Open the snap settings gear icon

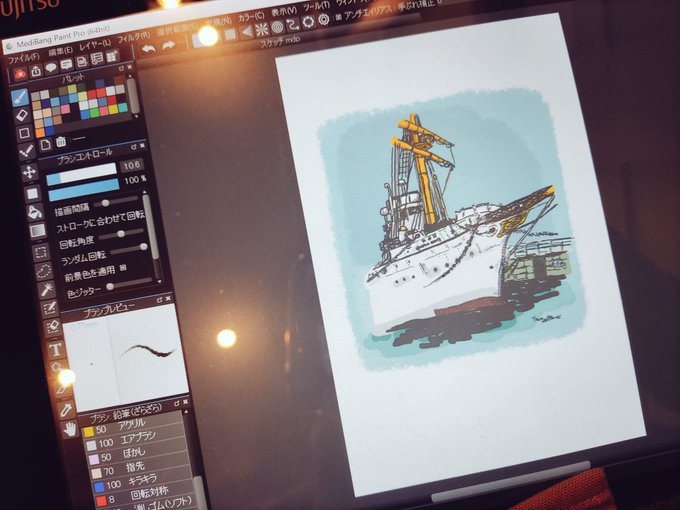click(324, 20)
